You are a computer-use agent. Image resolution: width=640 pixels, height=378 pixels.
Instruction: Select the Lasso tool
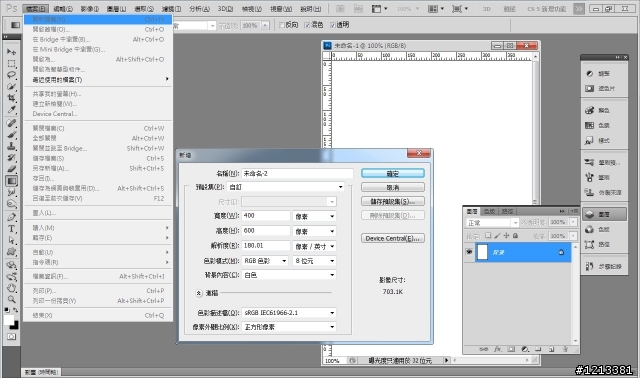(11, 75)
